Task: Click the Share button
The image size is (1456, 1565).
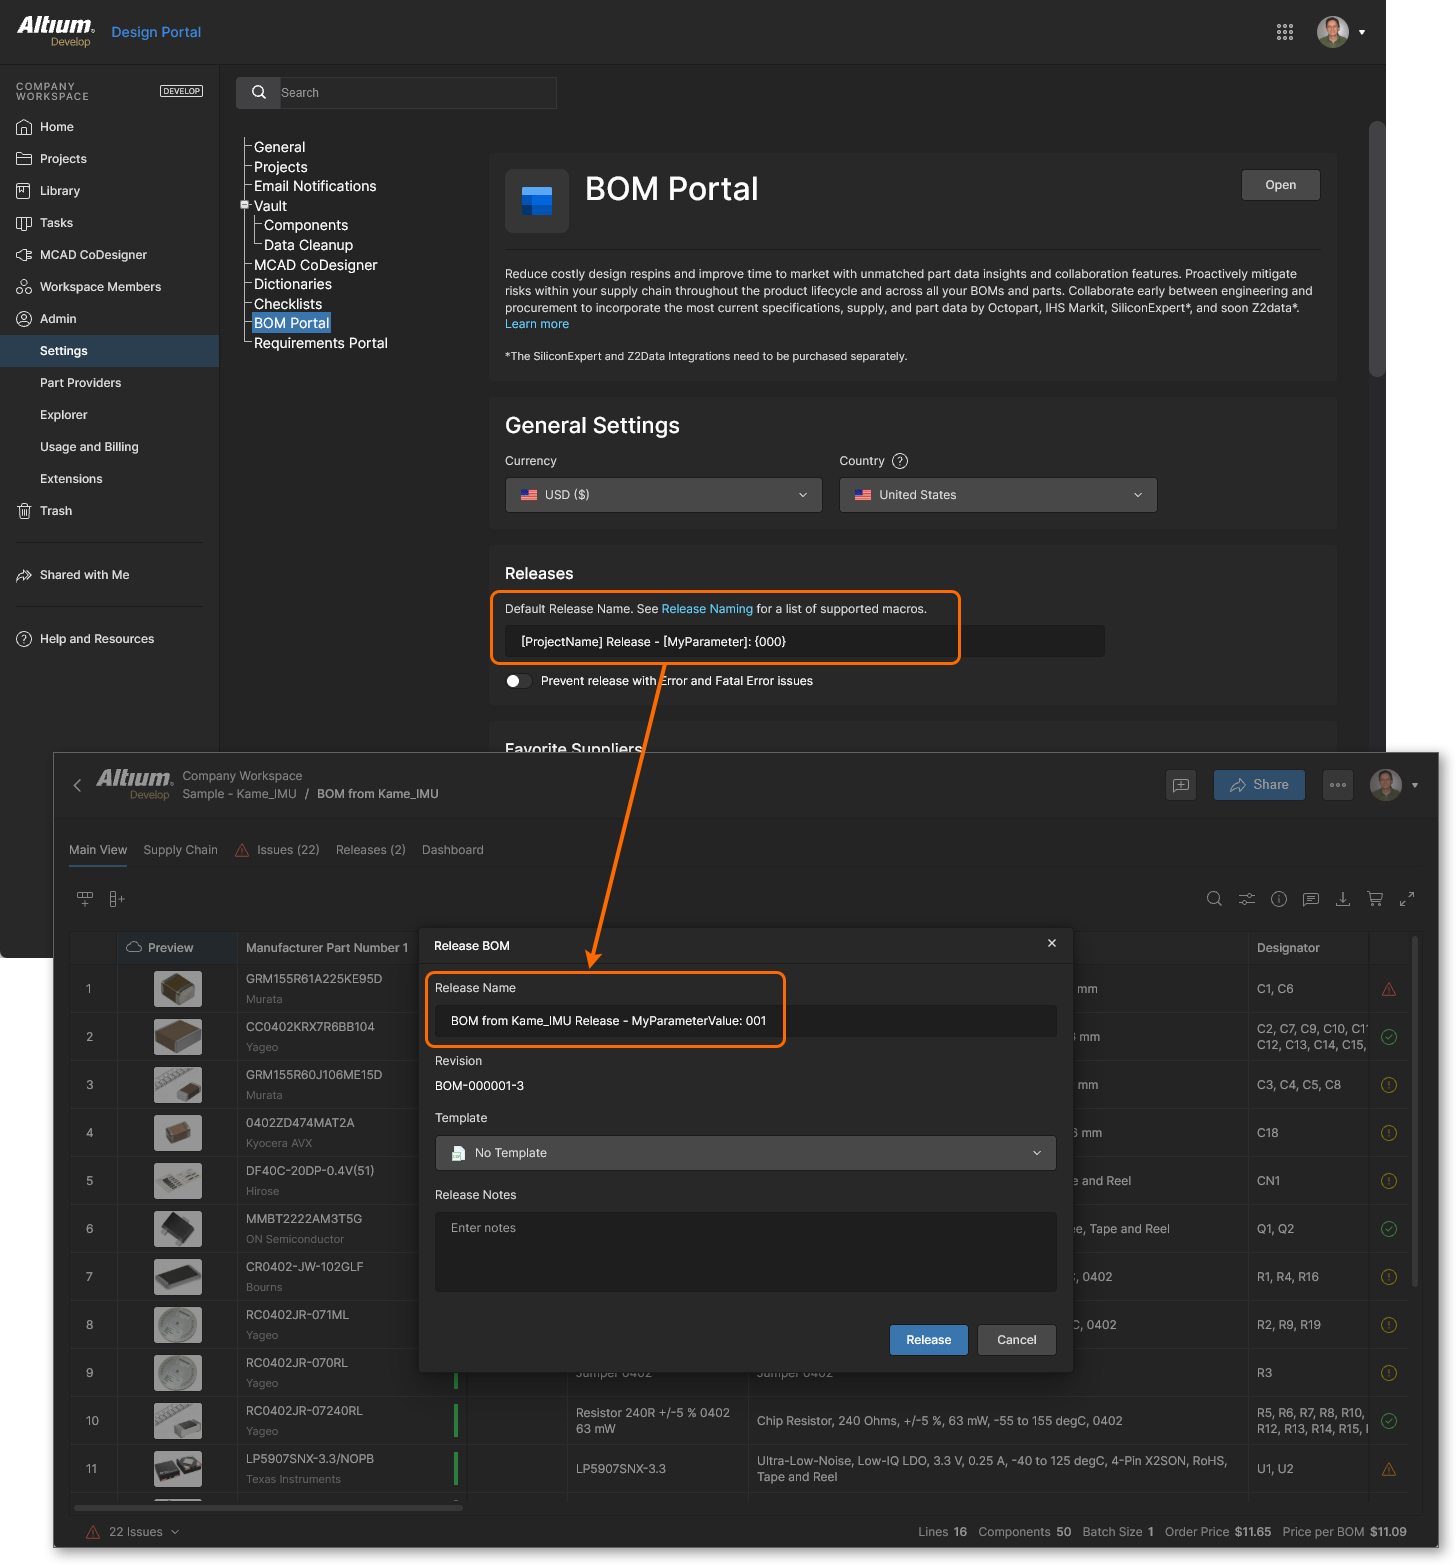Action: [x=1259, y=785]
